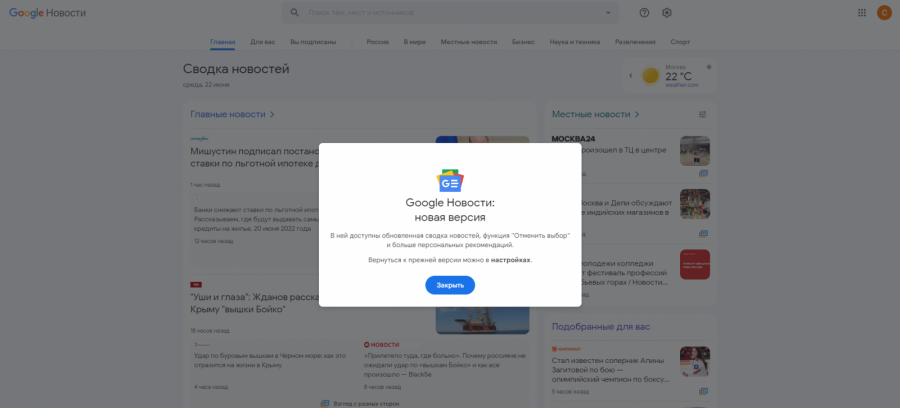The image size is (900, 408).
Task: Select the Для вас tab
Action: (x=262, y=42)
